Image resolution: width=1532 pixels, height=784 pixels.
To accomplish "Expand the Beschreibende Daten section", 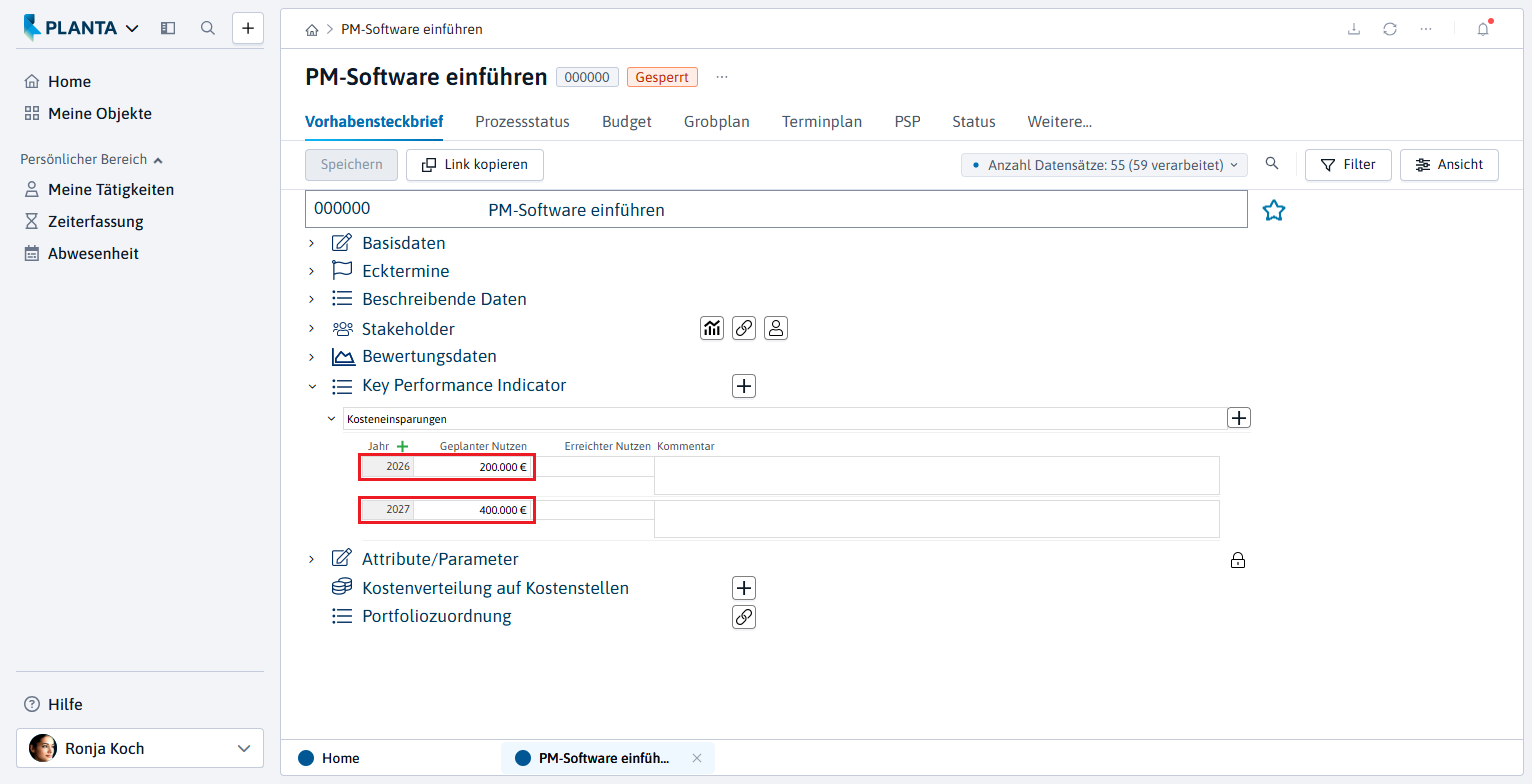I will point(312,299).
